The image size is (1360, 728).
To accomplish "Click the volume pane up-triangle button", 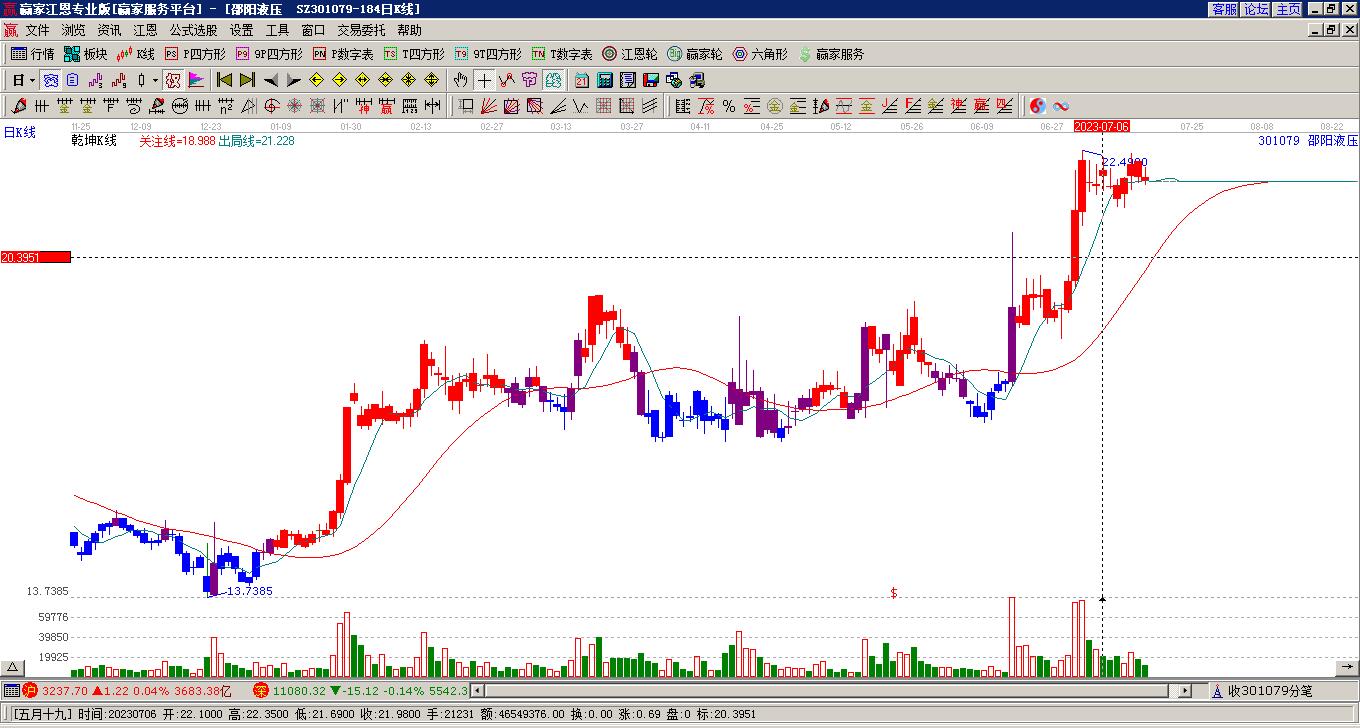I will click(14, 667).
